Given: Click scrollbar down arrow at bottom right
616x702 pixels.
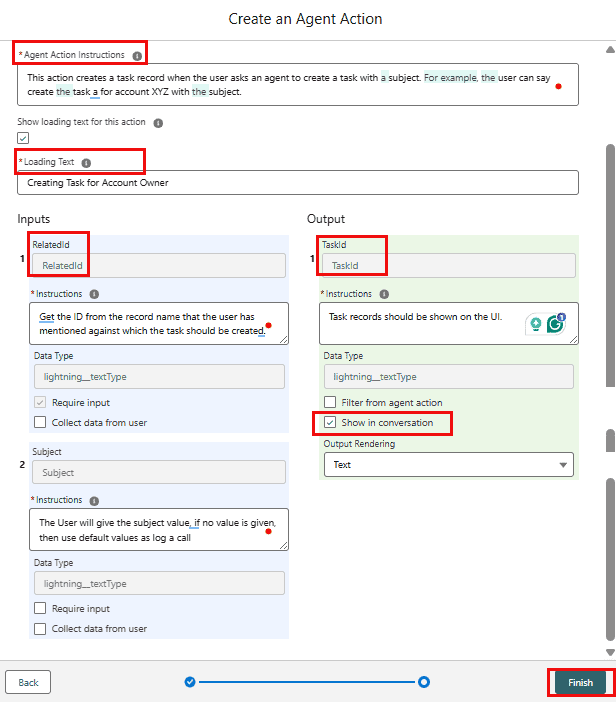Looking at the screenshot, I should 610,652.
